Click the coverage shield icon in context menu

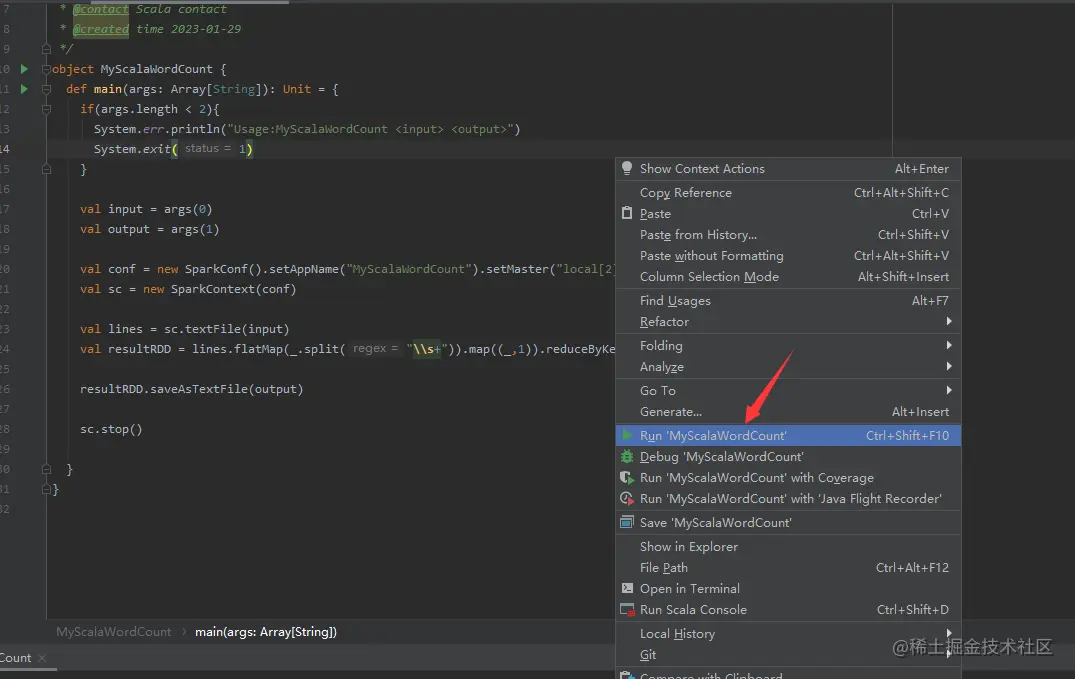tap(627, 477)
